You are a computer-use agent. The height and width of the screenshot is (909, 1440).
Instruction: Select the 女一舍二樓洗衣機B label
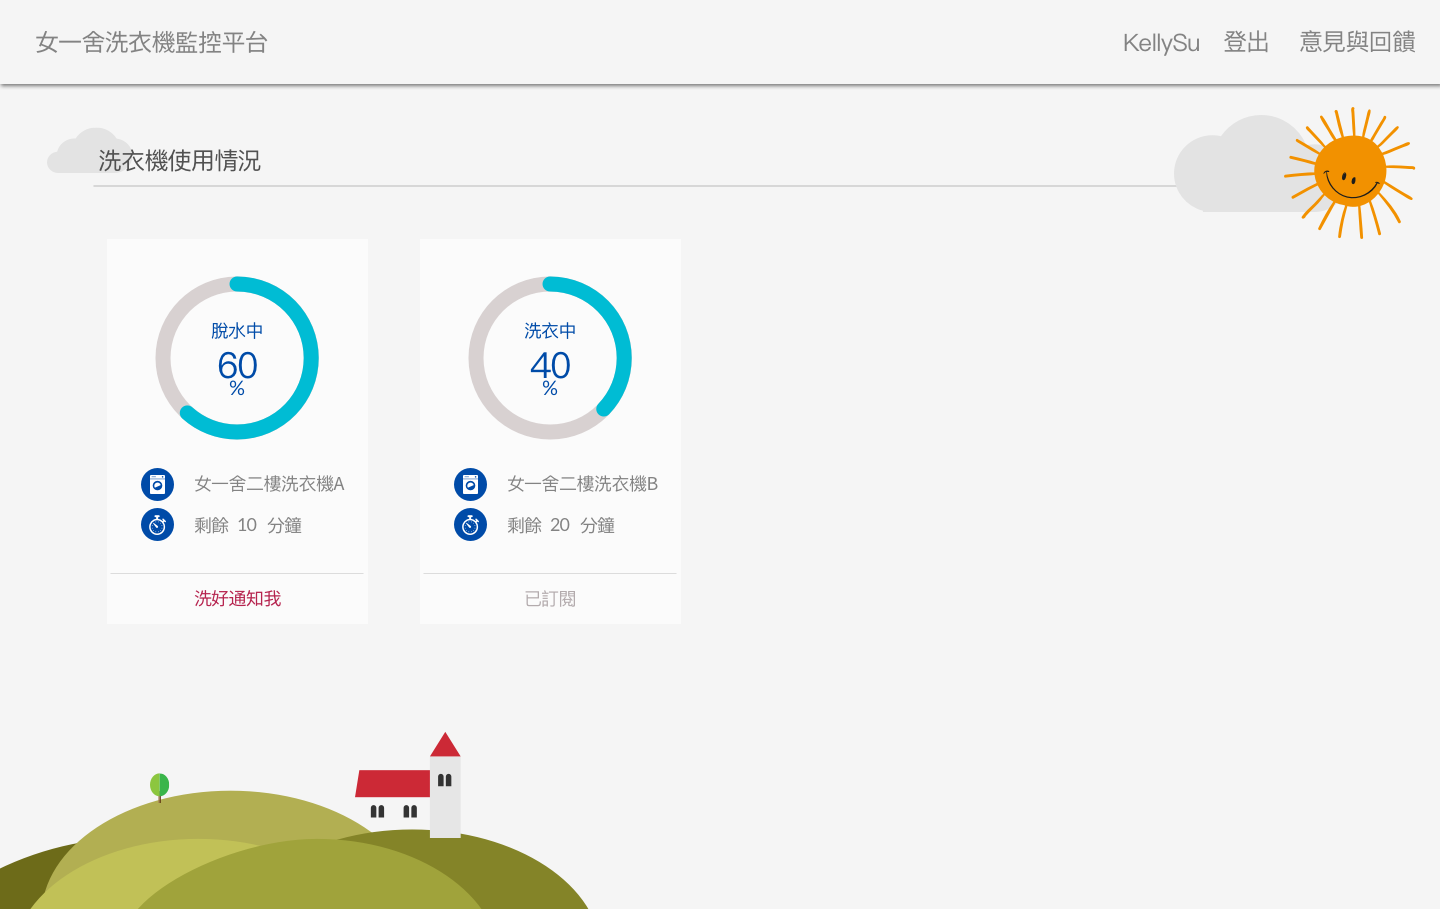(x=582, y=484)
